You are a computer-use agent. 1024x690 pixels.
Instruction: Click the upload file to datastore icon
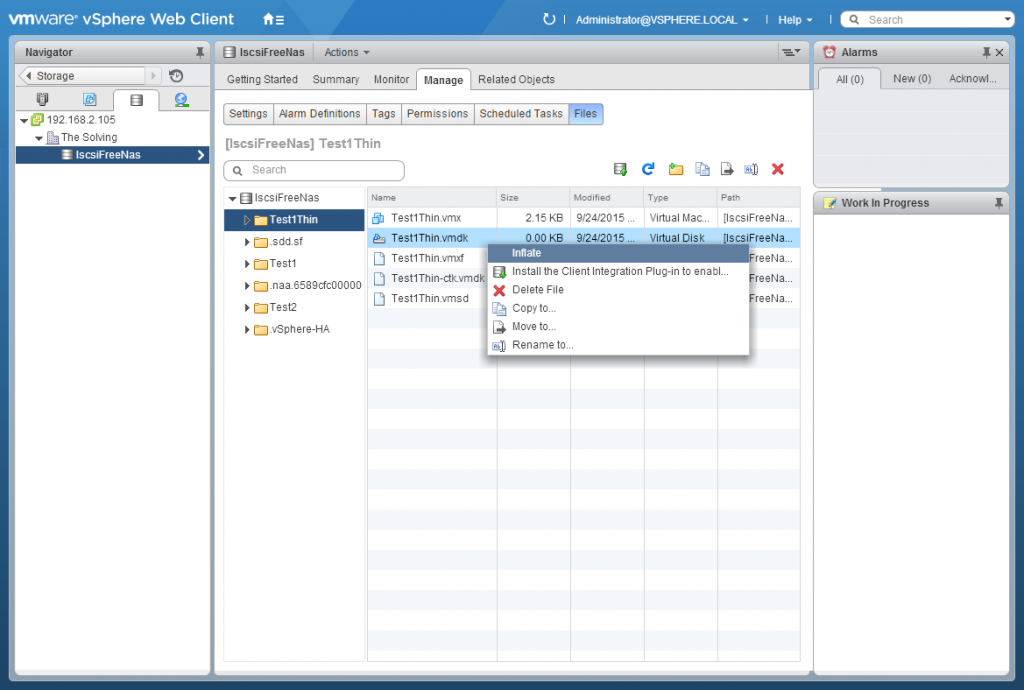(x=621, y=170)
